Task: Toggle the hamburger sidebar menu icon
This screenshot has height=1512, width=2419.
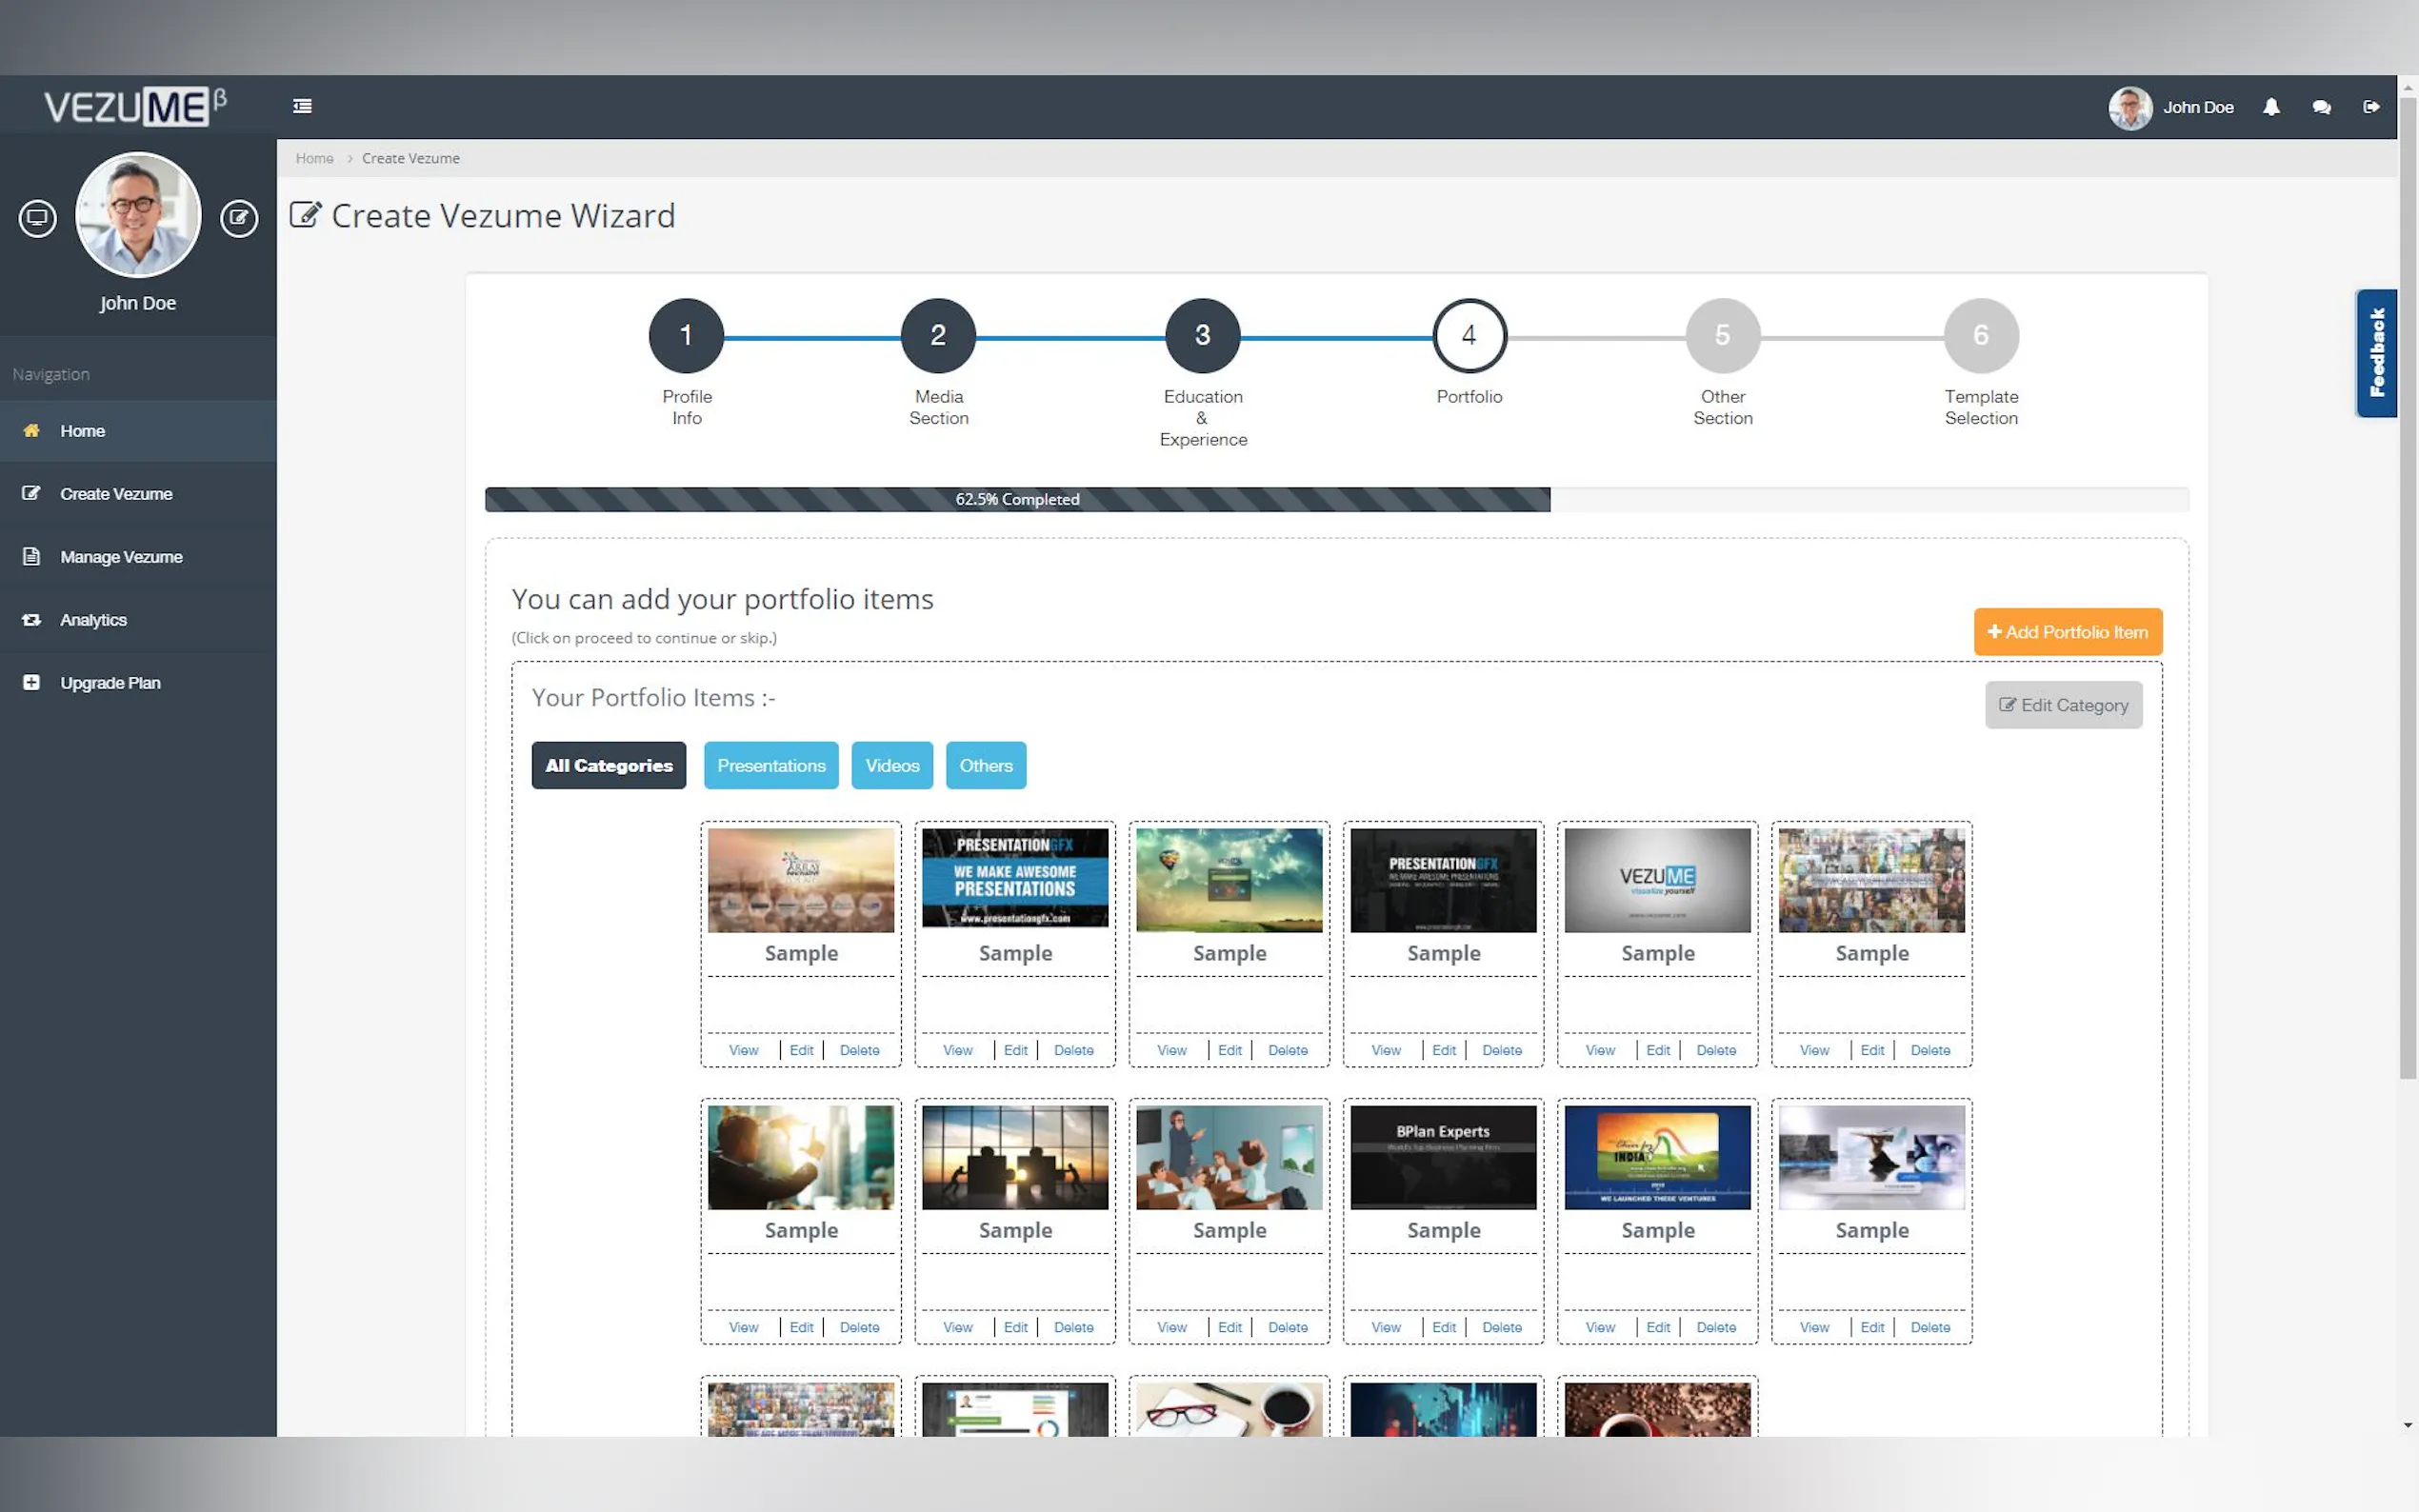Action: click(x=302, y=106)
